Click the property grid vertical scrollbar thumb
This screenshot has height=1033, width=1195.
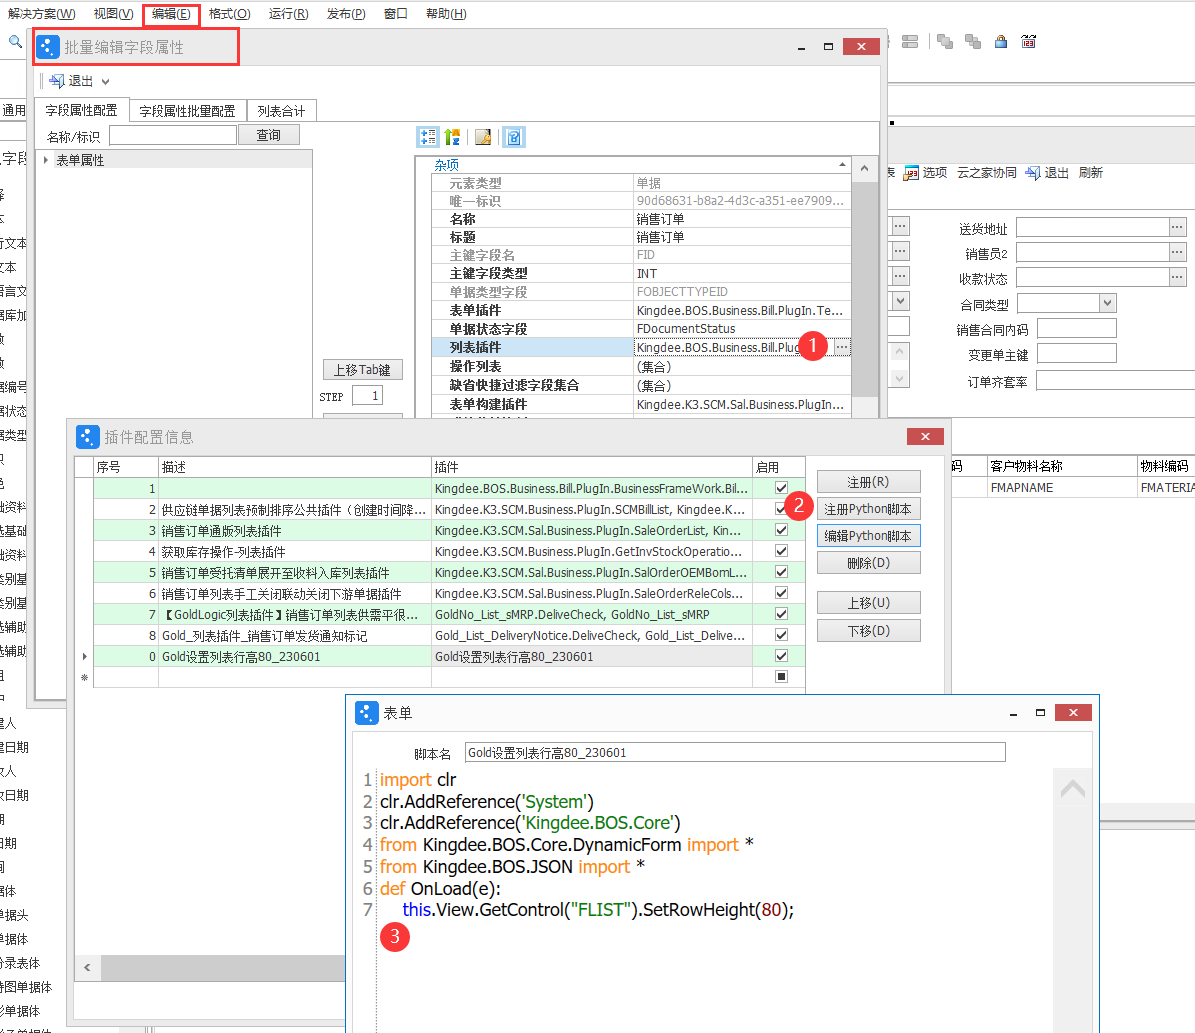click(x=864, y=290)
